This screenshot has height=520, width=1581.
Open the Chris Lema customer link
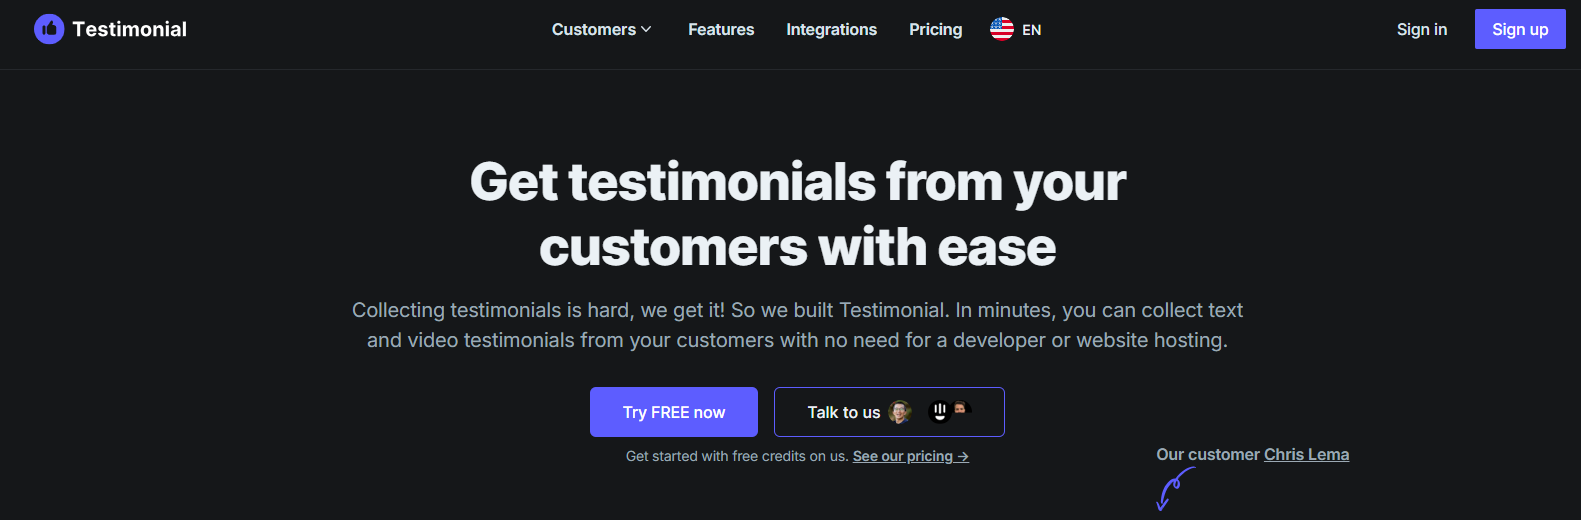click(1306, 454)
